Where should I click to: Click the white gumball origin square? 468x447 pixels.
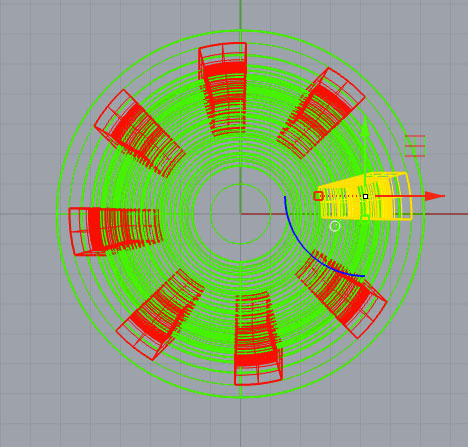pos(365,196)
